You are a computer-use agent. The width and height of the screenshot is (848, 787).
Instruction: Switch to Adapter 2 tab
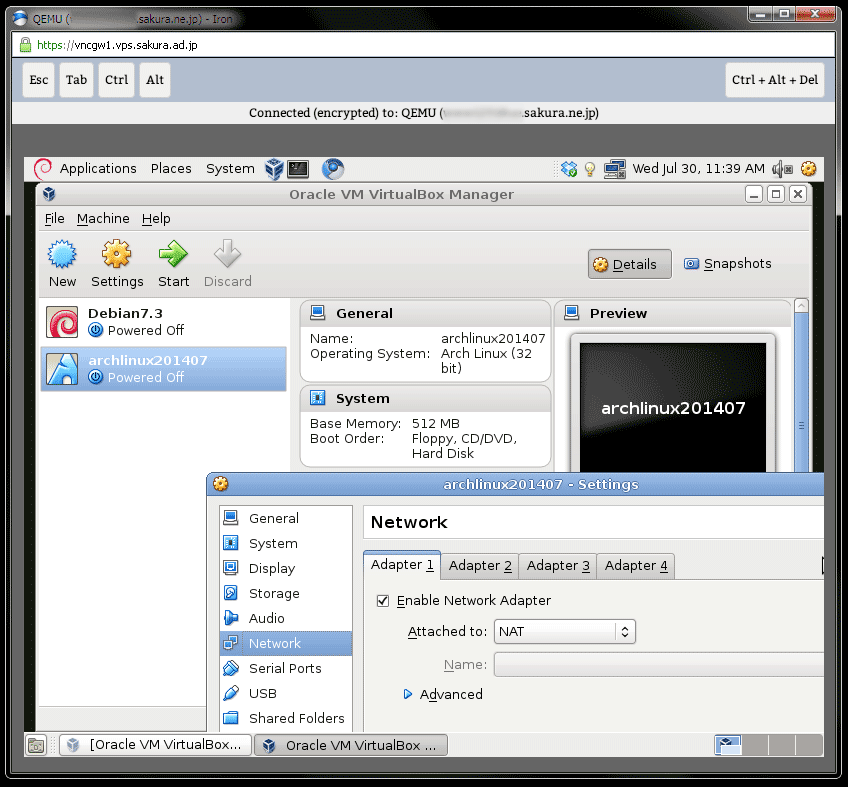(480, 566)
